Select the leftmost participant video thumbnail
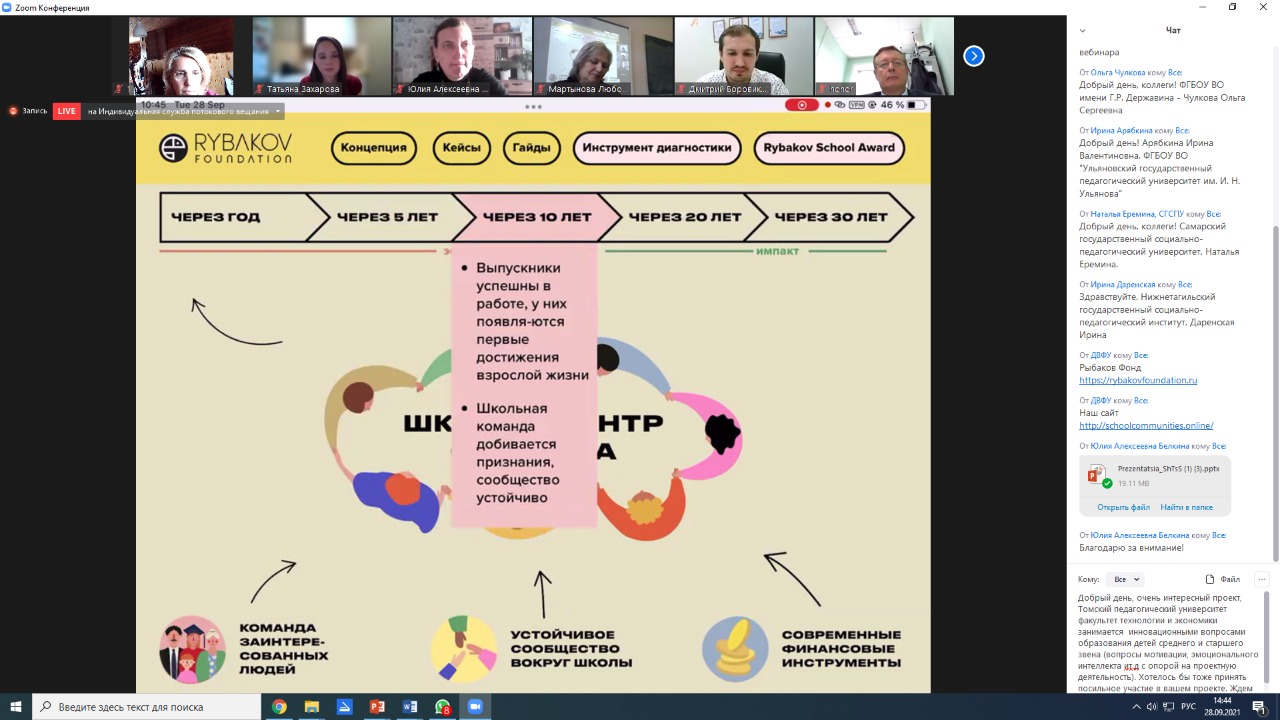This screenshot has height=720, width=1280. 181,56
